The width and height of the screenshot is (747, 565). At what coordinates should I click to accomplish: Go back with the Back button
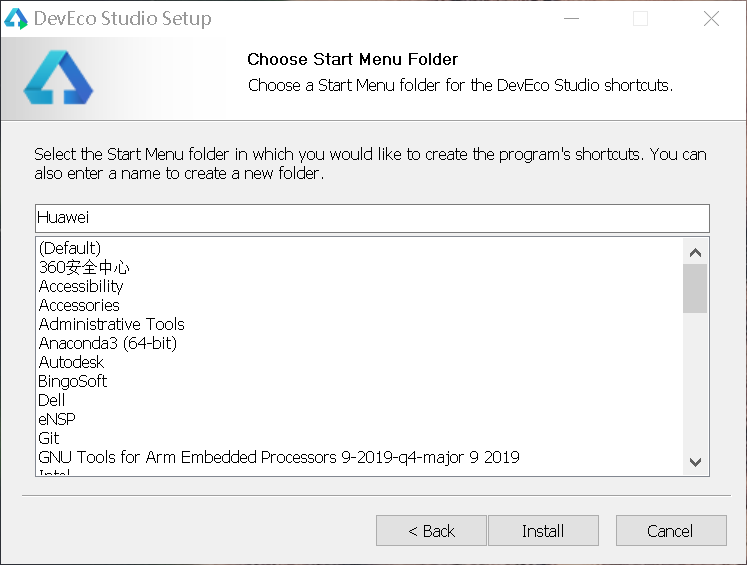pyautogui.click(x=431, y=531)
